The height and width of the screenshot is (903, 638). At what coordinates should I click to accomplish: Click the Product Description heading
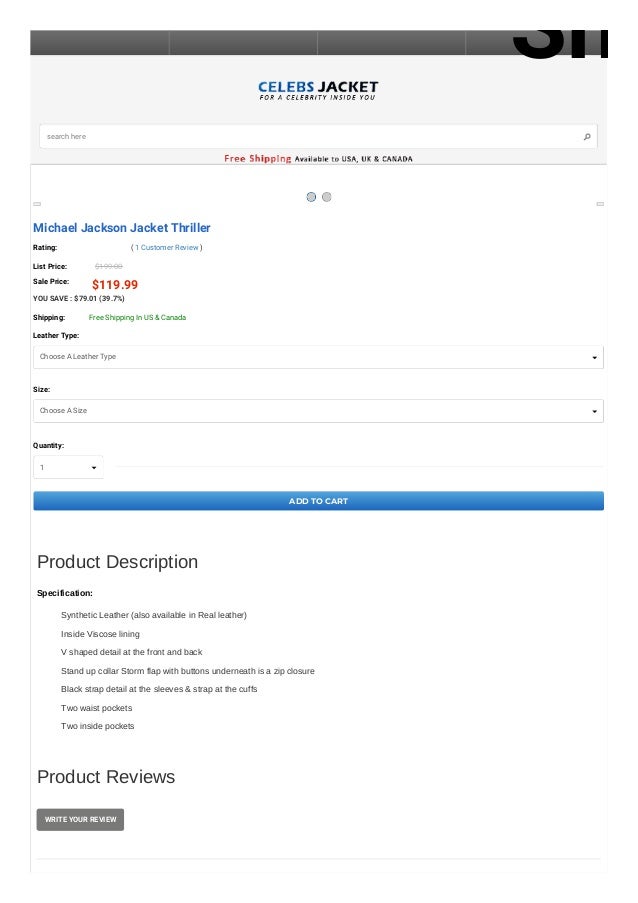click(x=117, y=561)
